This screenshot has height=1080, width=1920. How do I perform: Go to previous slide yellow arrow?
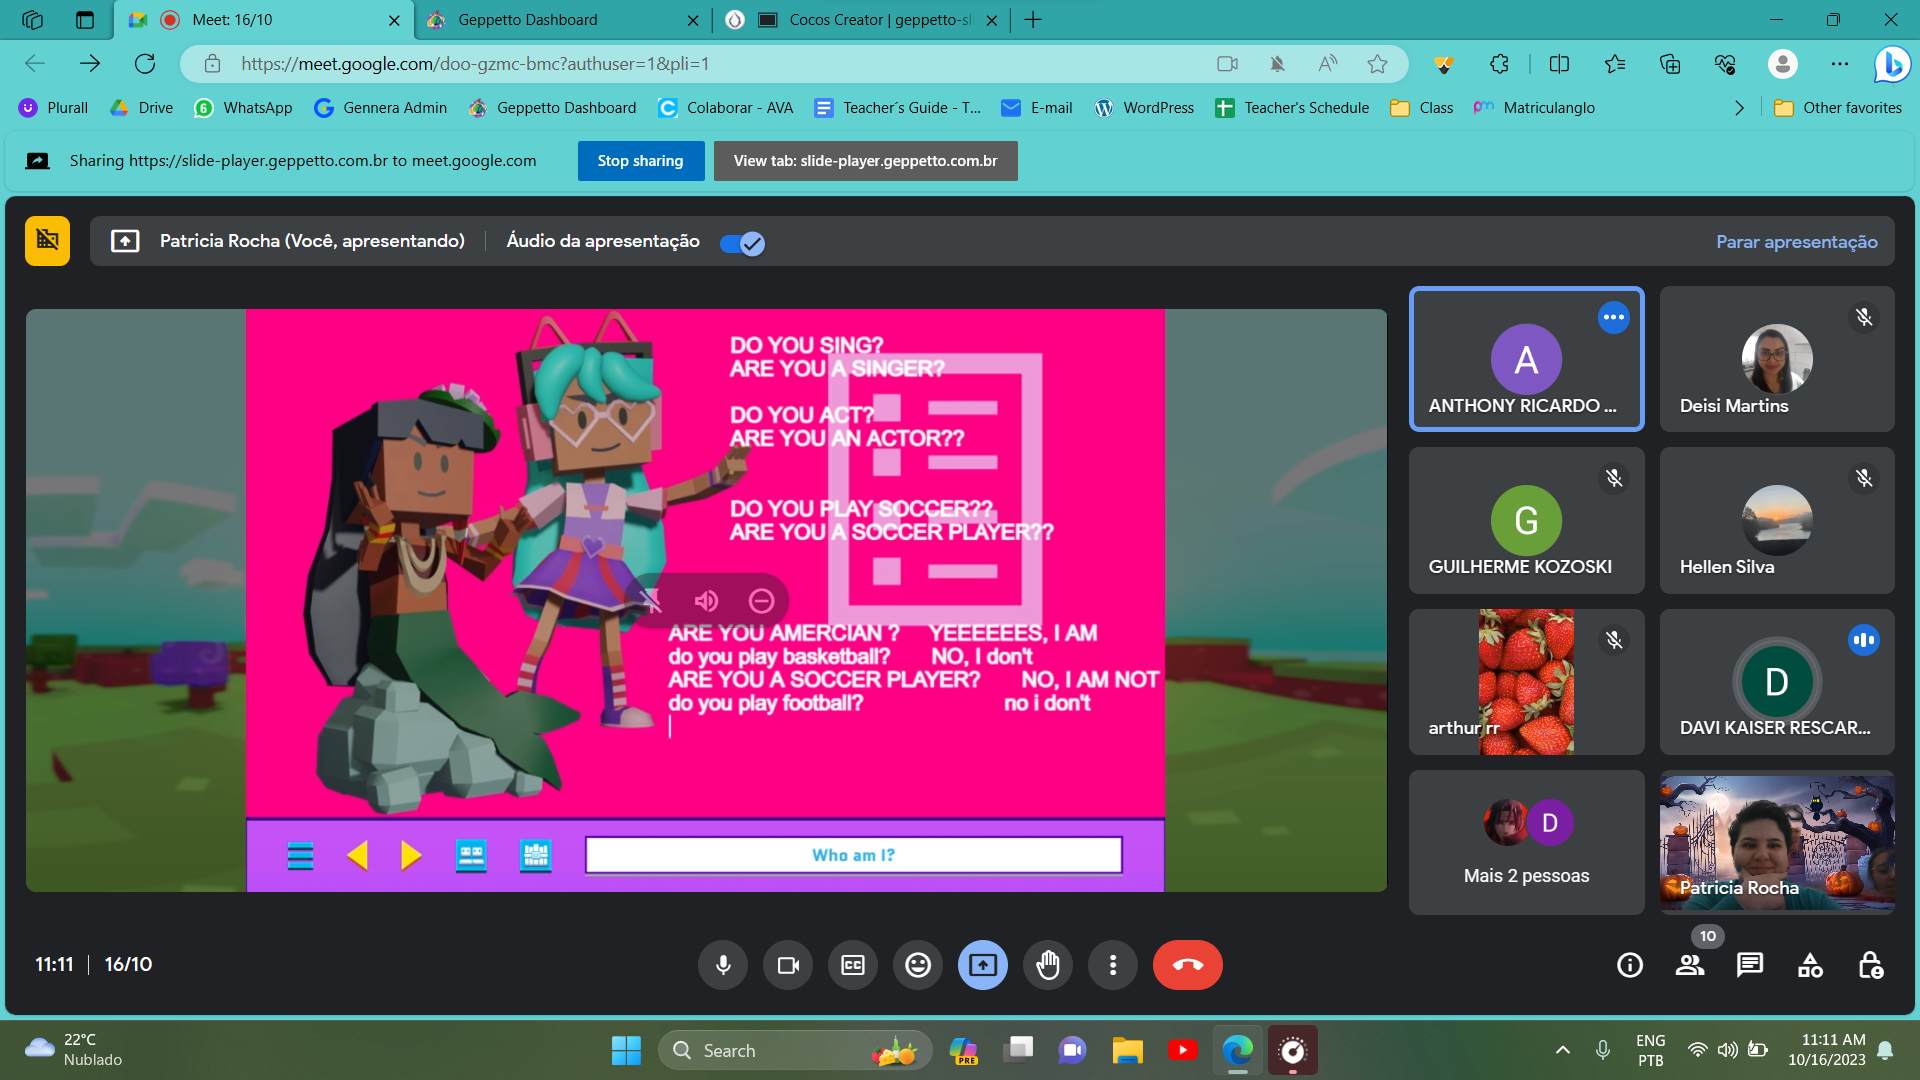tap(357, 856)
